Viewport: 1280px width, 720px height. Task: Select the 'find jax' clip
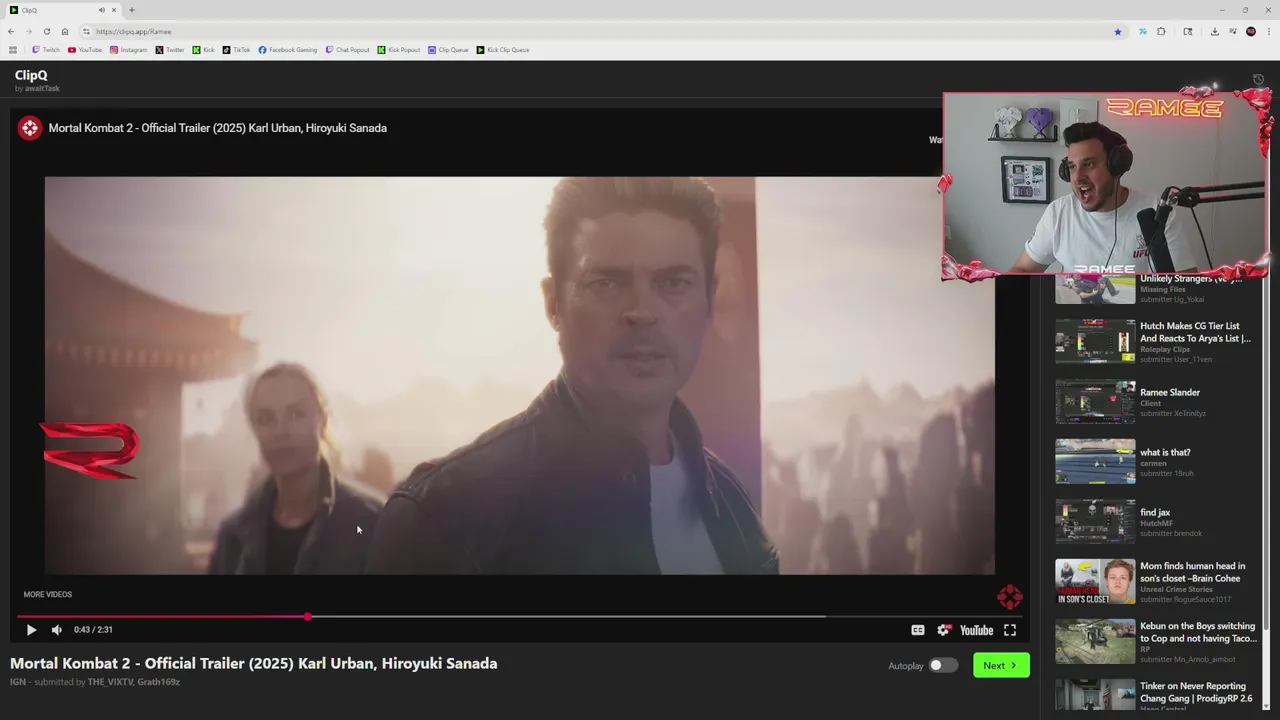[x=1155, y=522]
